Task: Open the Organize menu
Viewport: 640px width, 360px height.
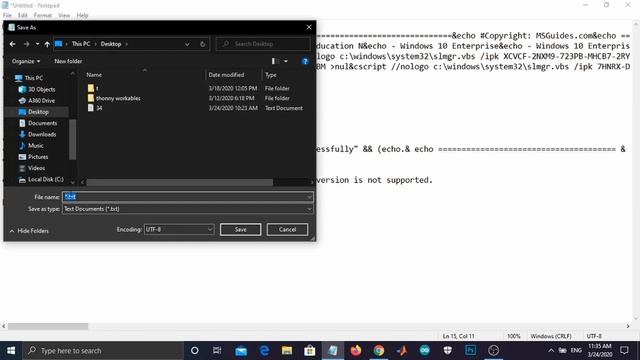Action: (26, 61)
